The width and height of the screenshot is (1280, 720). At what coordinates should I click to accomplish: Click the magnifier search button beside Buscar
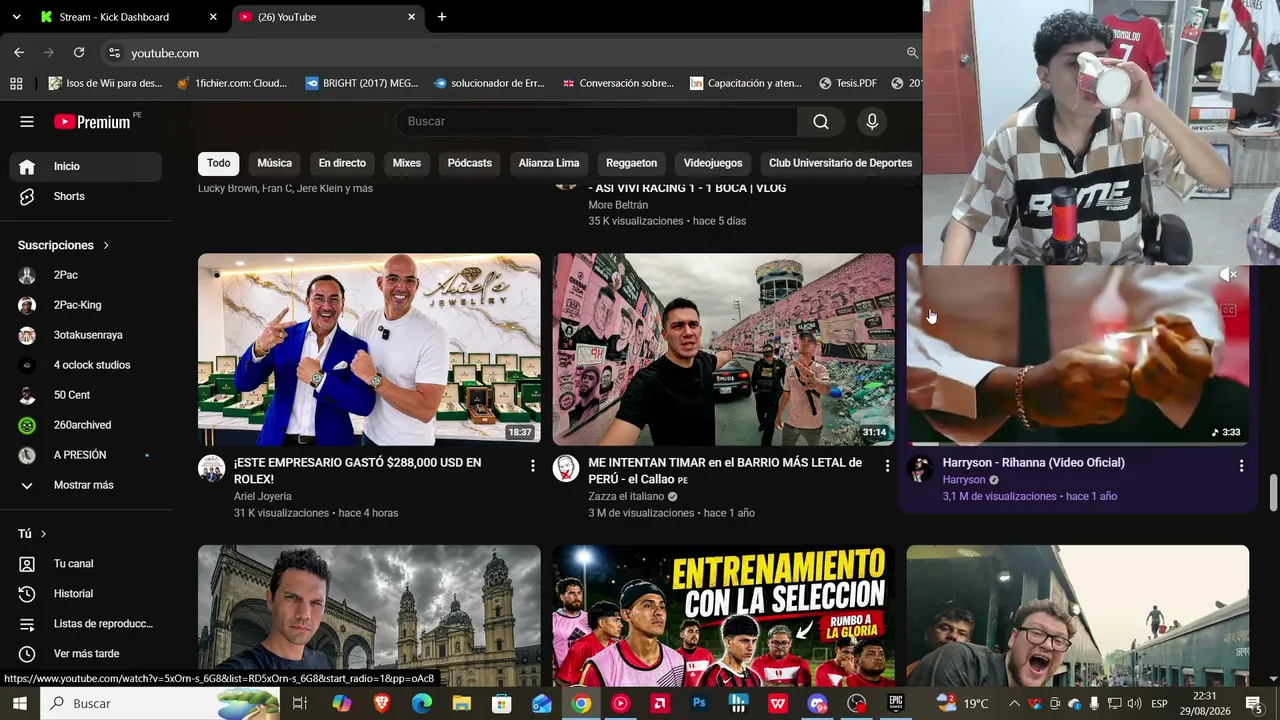(821, 122)
